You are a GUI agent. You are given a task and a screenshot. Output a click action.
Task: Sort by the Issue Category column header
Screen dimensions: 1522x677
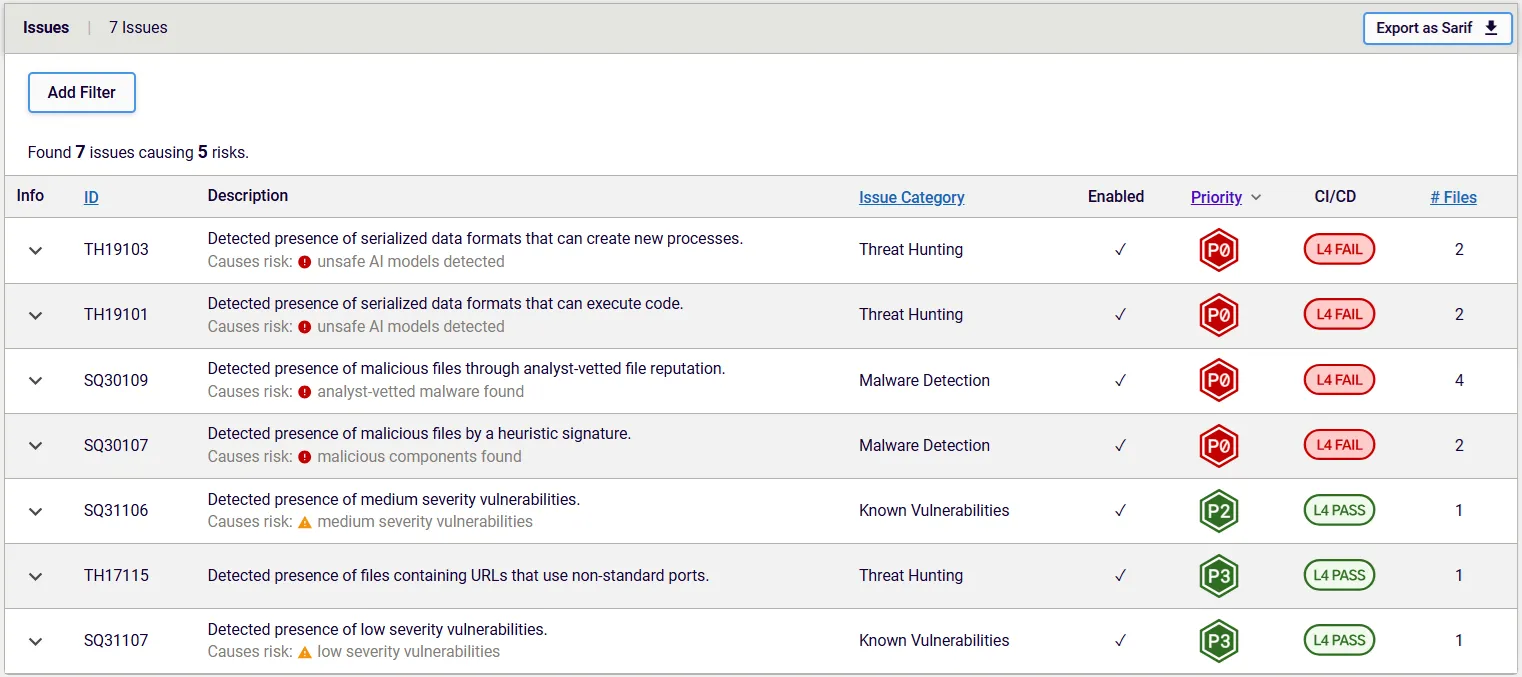[x=911, y=197]
